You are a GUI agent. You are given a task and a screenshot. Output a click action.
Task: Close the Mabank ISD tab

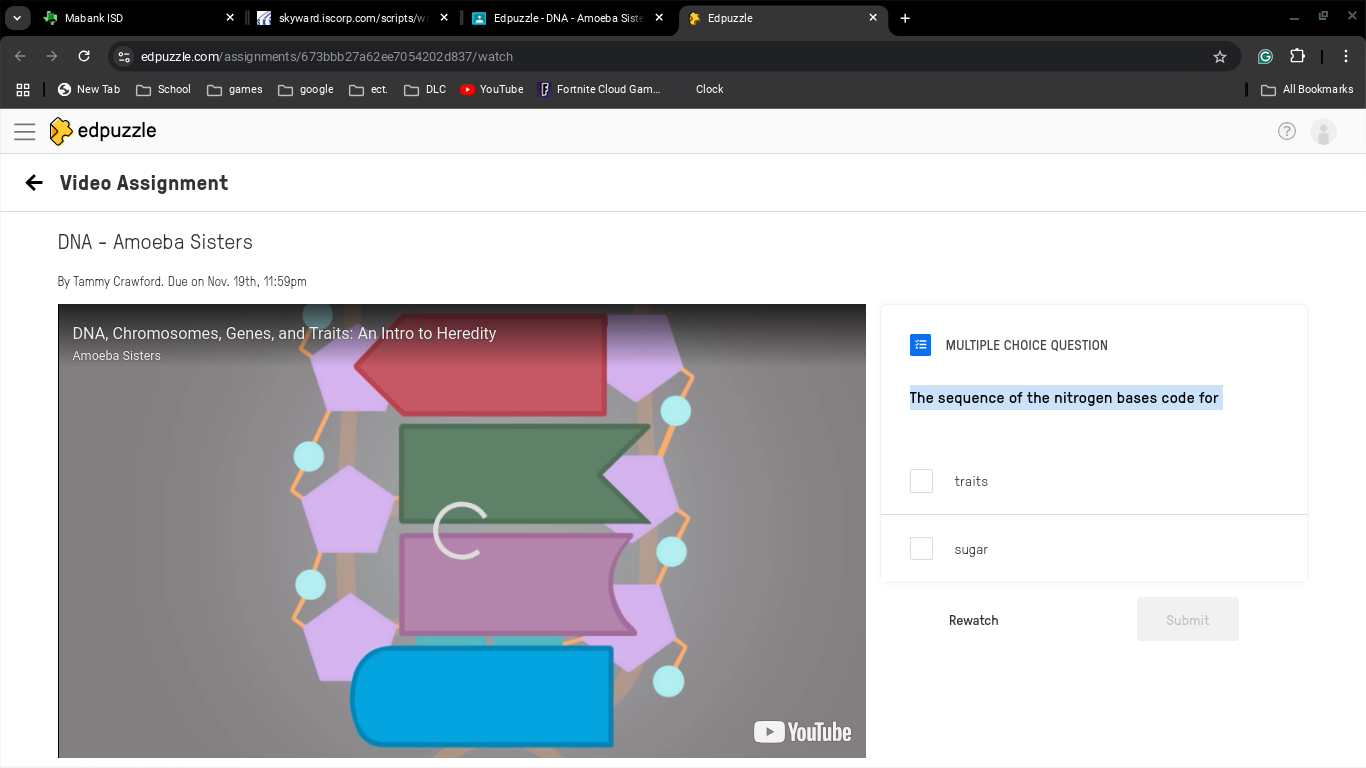click(x=230, y=18)
